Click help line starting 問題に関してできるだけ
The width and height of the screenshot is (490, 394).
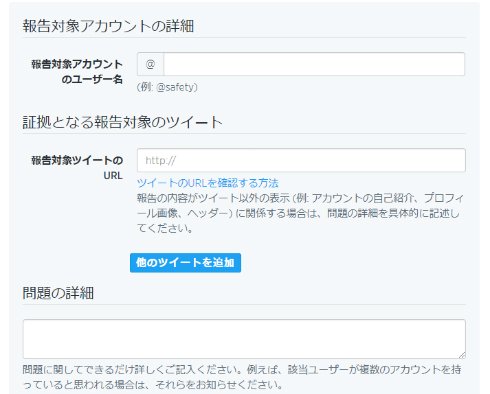click(242, 369)
